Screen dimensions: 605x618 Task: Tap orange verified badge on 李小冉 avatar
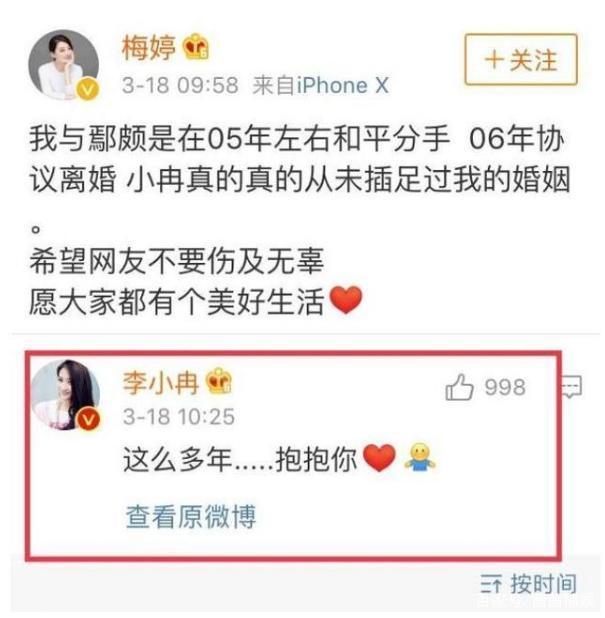(88, 420)
